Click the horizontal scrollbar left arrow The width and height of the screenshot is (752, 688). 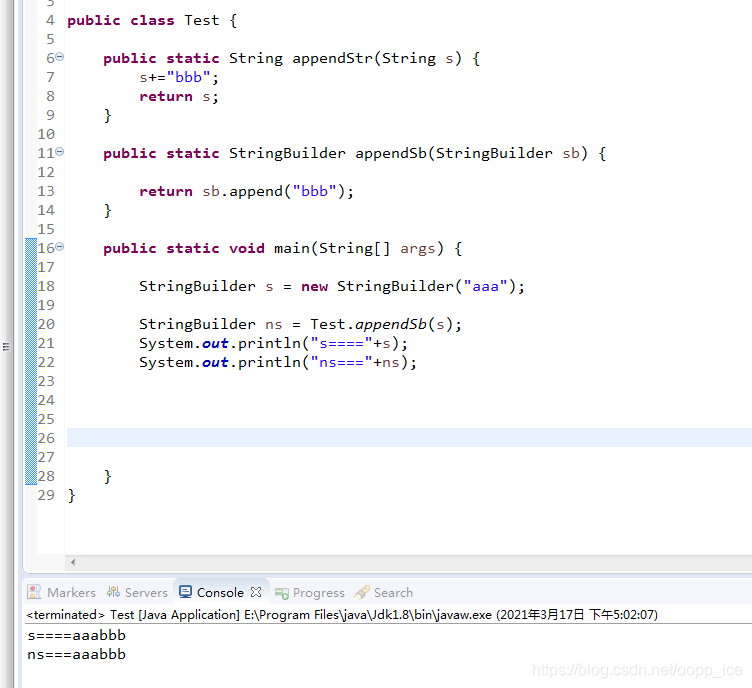tap(73, 562)
